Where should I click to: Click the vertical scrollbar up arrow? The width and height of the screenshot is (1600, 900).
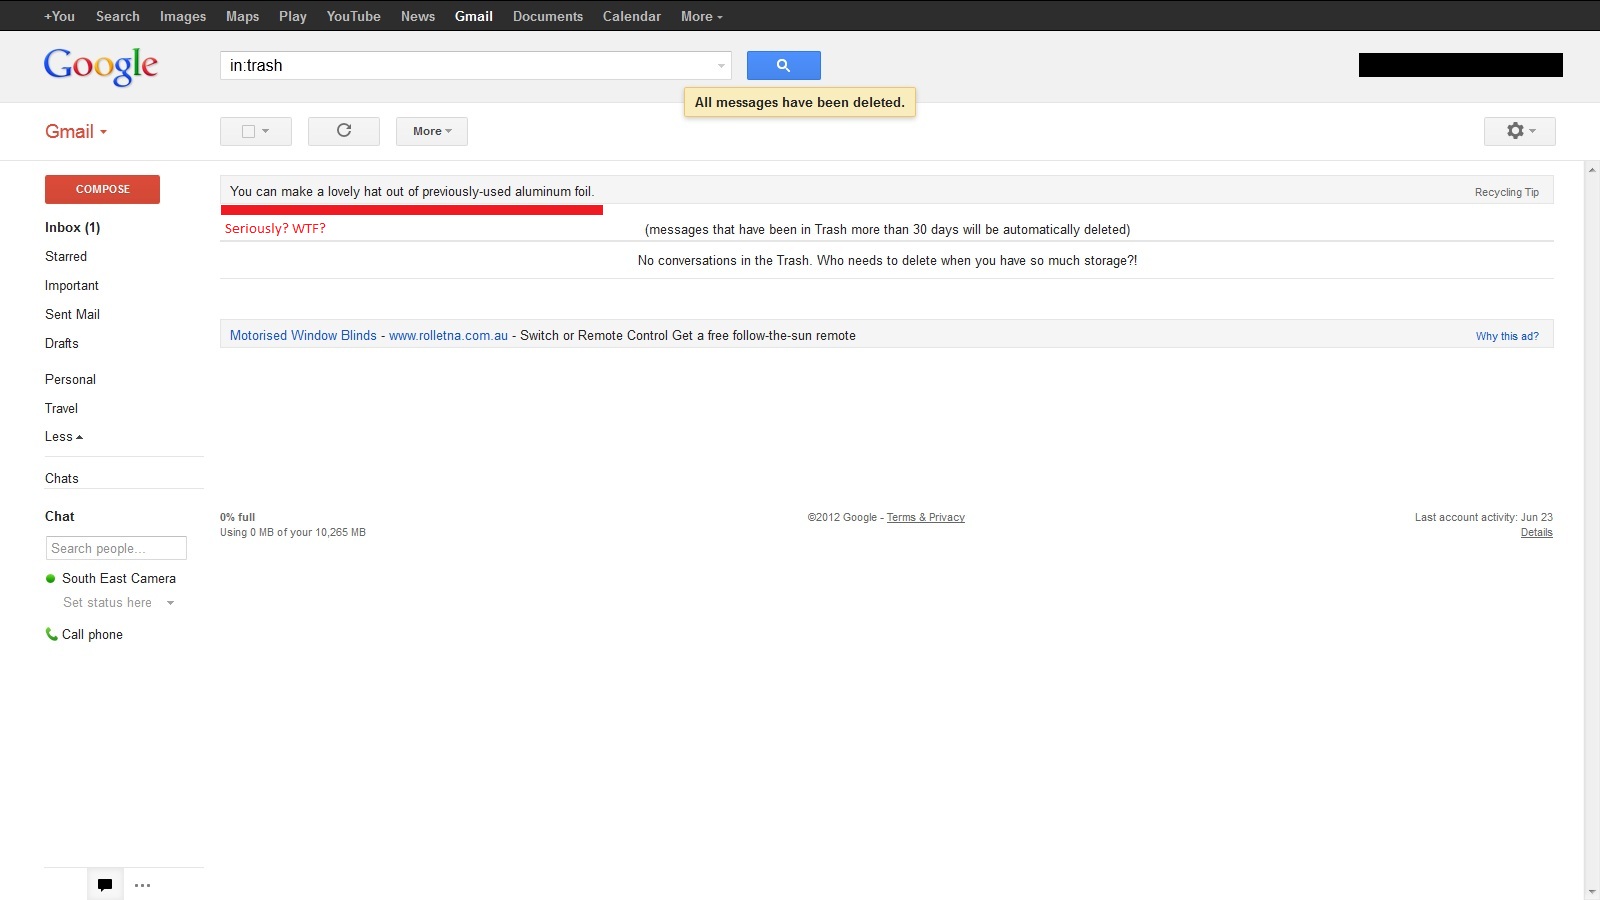[1592, 168]
